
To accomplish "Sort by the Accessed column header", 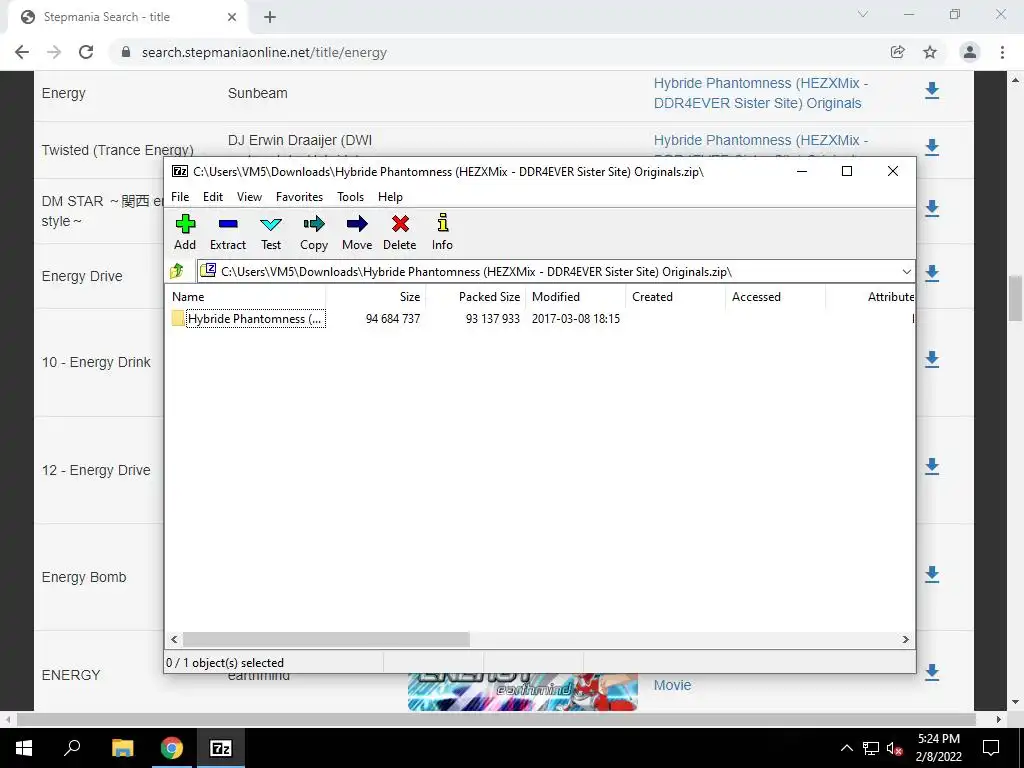I will 775,296.
